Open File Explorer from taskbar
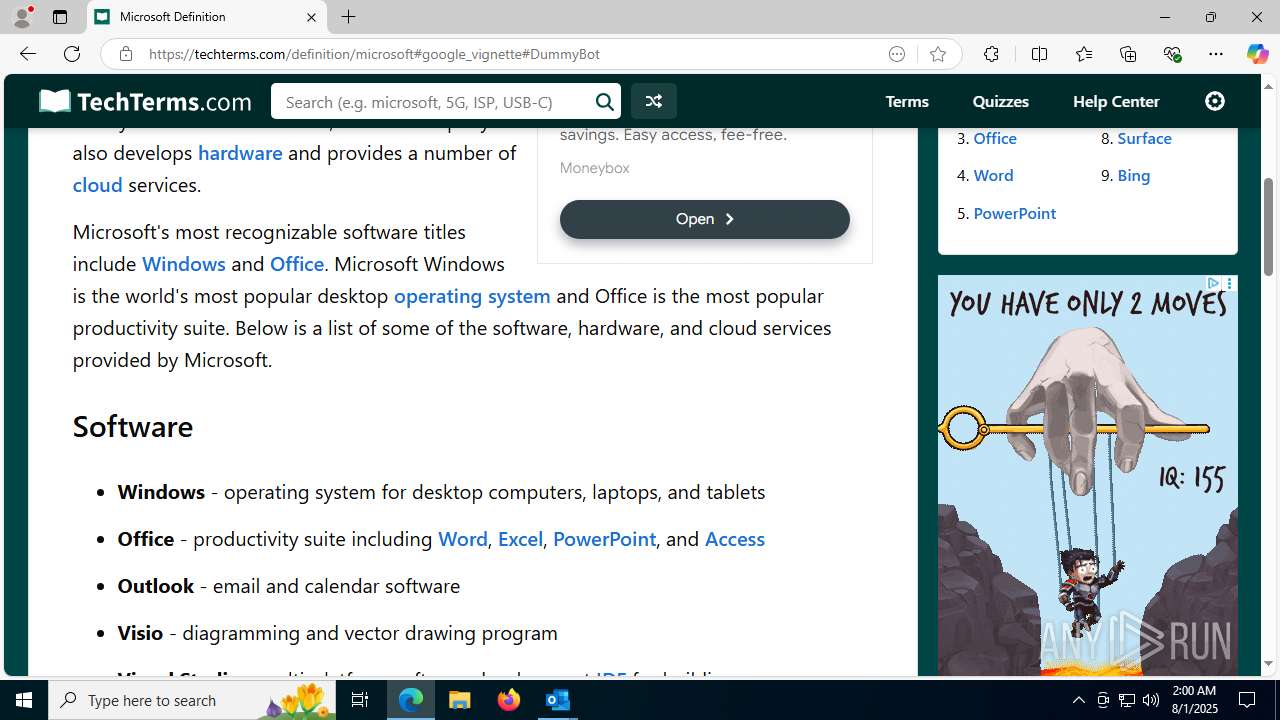 pyautogui.click(x=460, y=700)
